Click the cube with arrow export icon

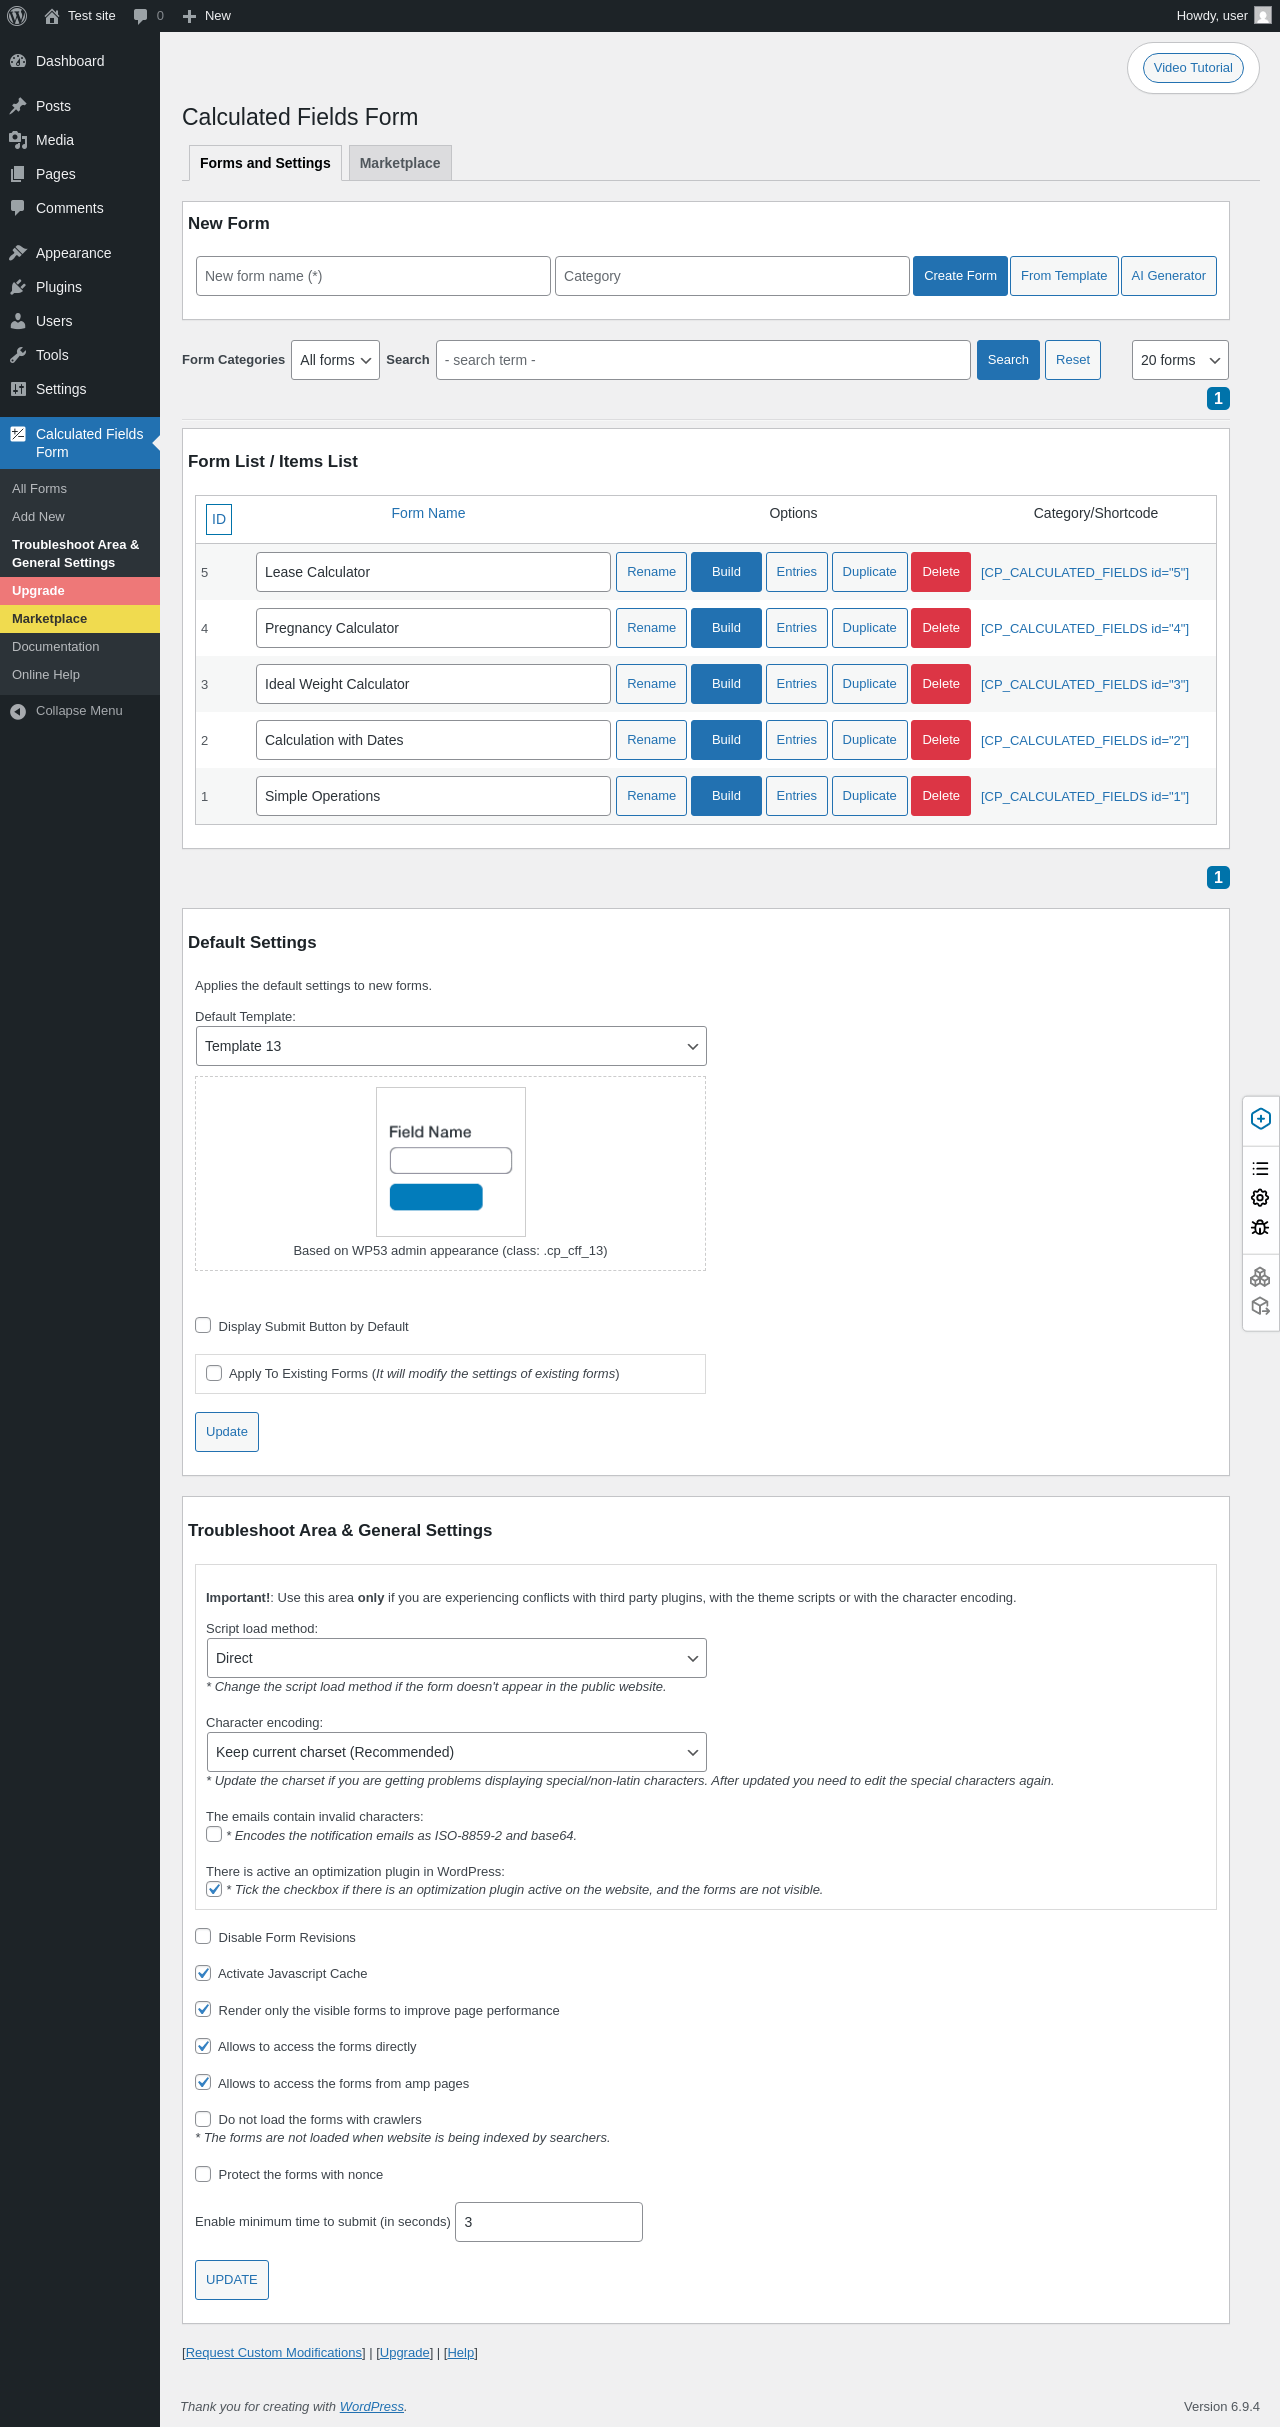1260,1306
